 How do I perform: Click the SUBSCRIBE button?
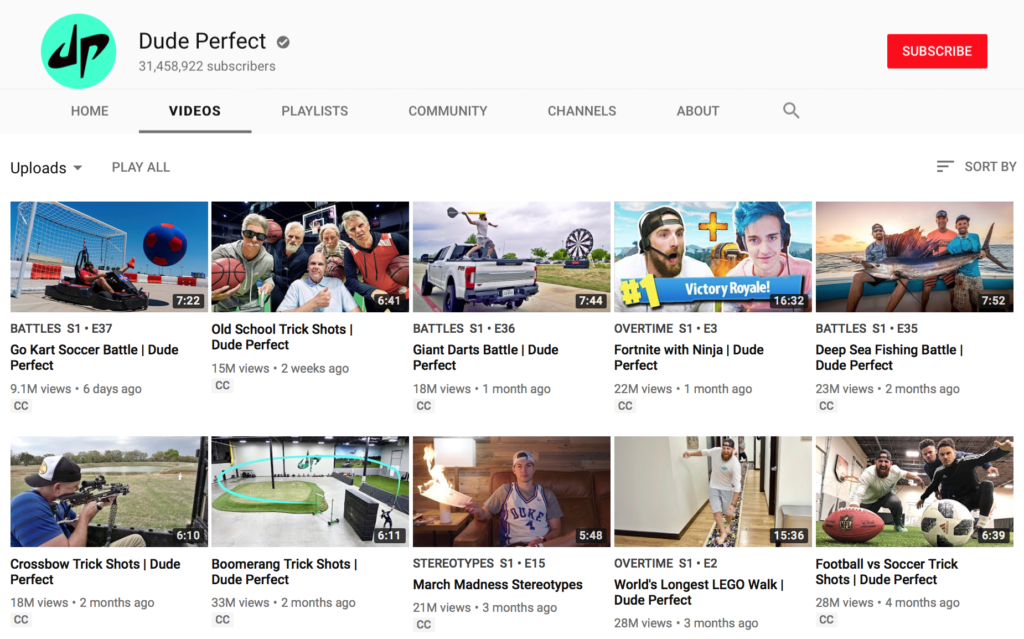click(936, 50)
